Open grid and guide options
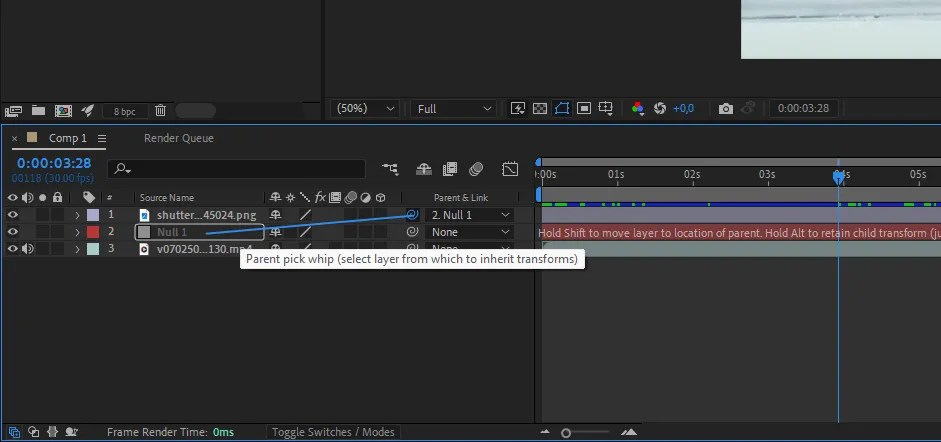 pos(606,109)
